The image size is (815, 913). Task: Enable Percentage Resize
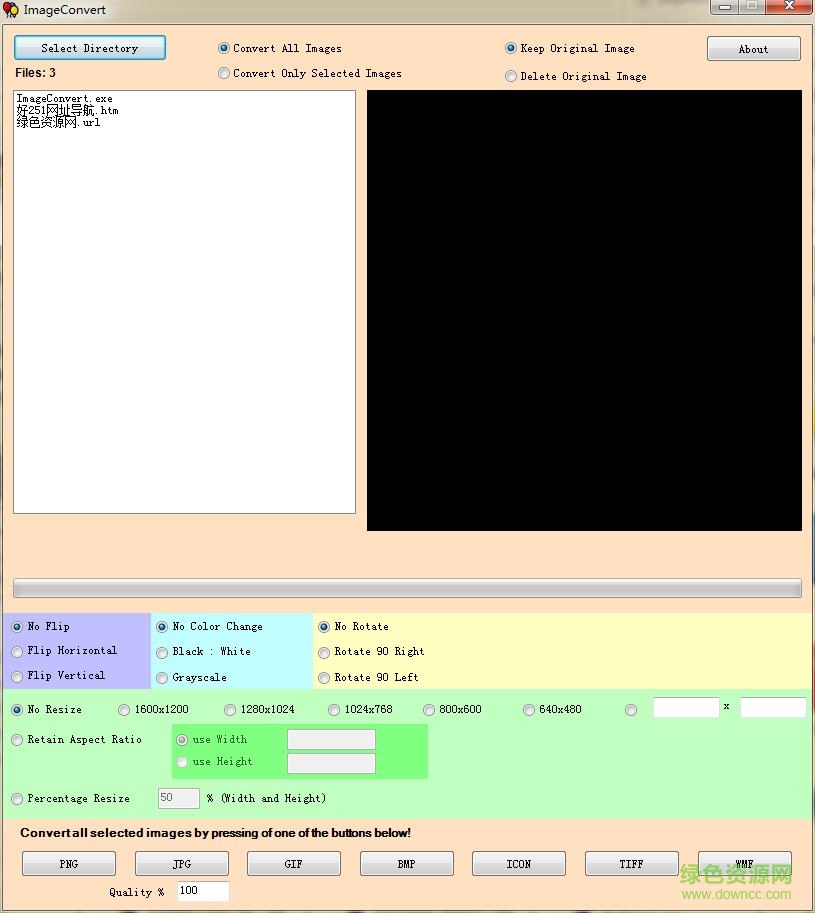tap(17, 798)
